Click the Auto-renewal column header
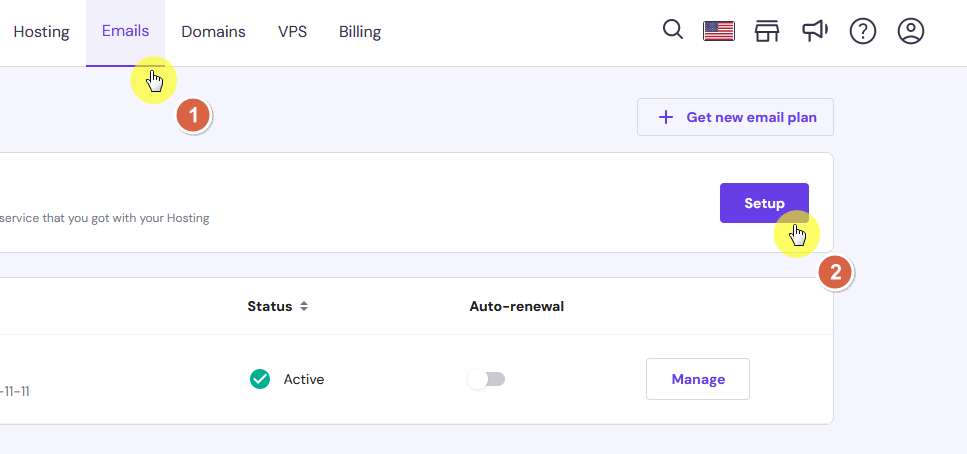The height and width of the screenshot is (454, 967). point(517,306)
